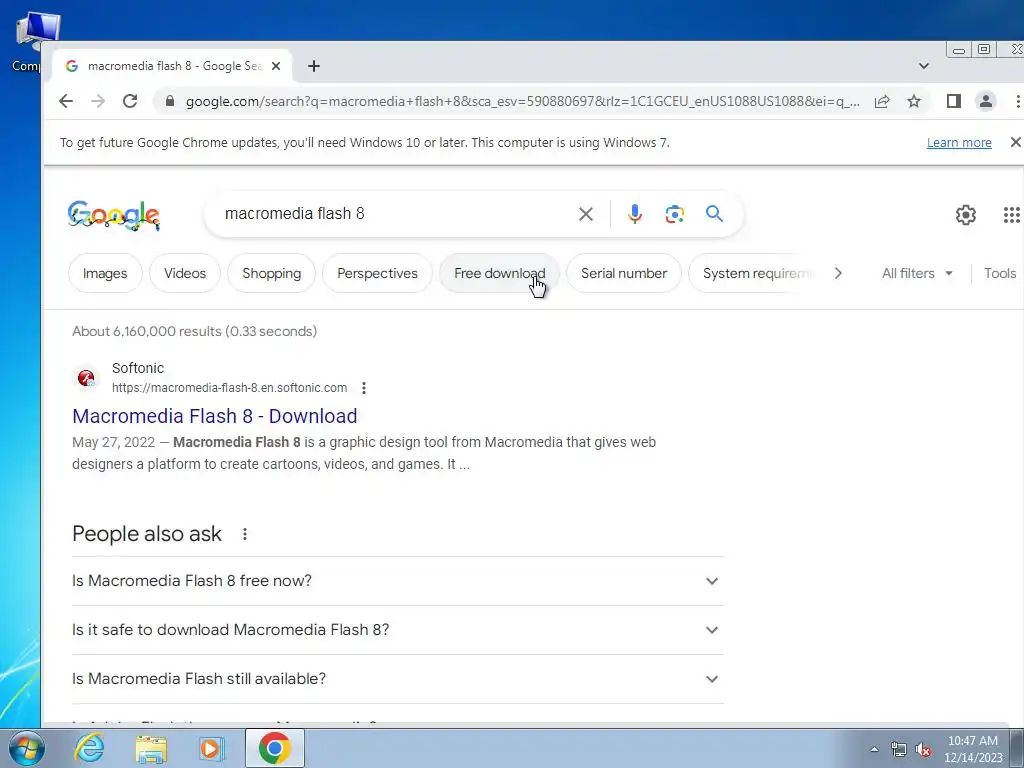Screen dimensions: 1024x768
Task: Open the taskbar clock showing 10:47 AM
Action: click(x=973, y=749)
